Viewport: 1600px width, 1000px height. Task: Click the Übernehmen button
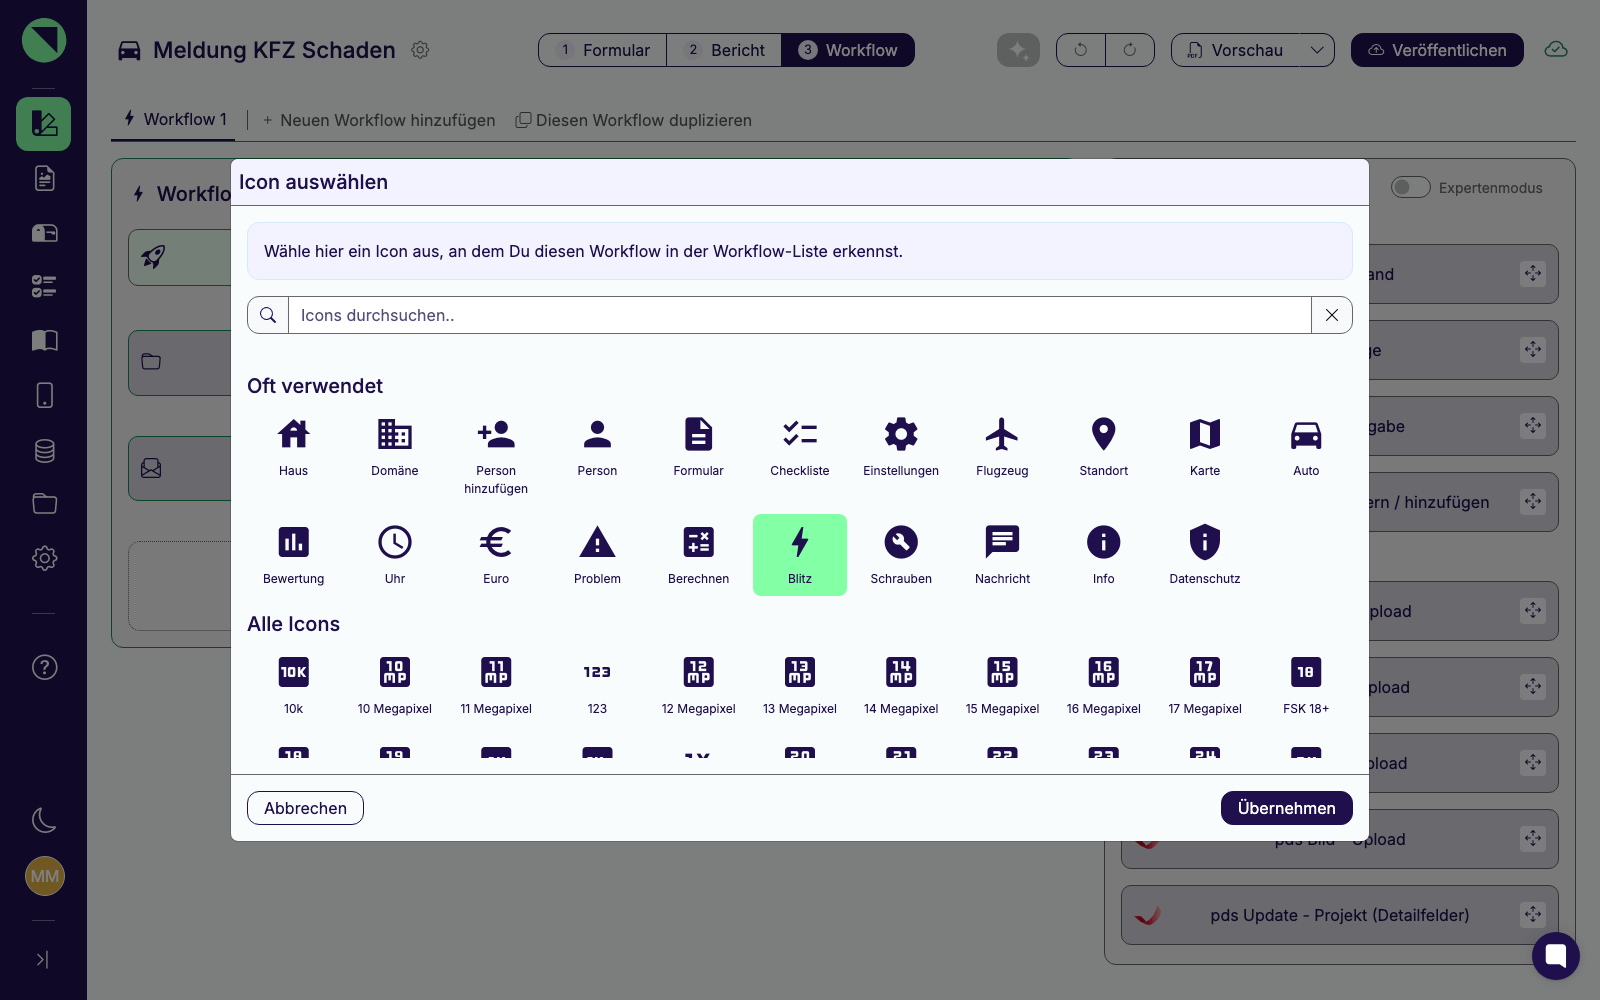1286,808
